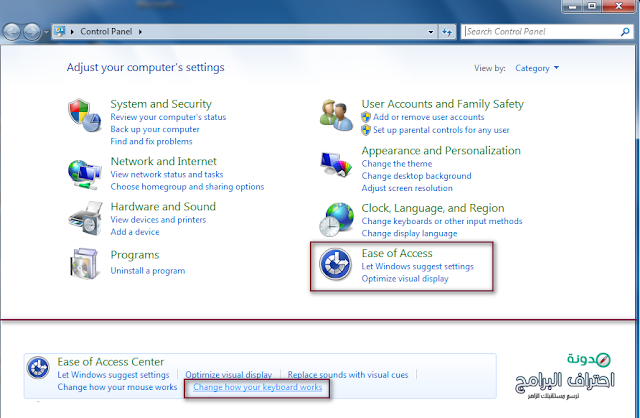The image size is (640, 418).
Task: Expand arrow before Control Panel breadcrumb
Action: coord(72,32)
